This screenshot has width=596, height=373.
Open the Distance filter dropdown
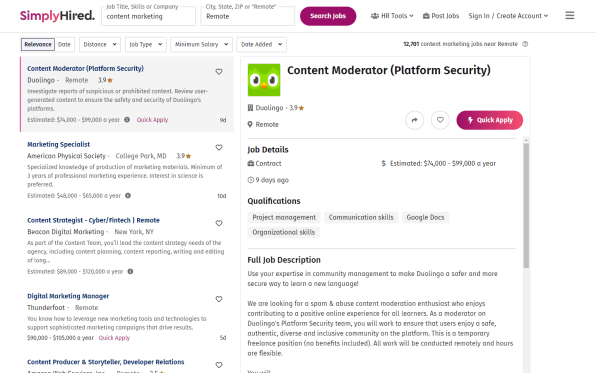coord(100,44)
